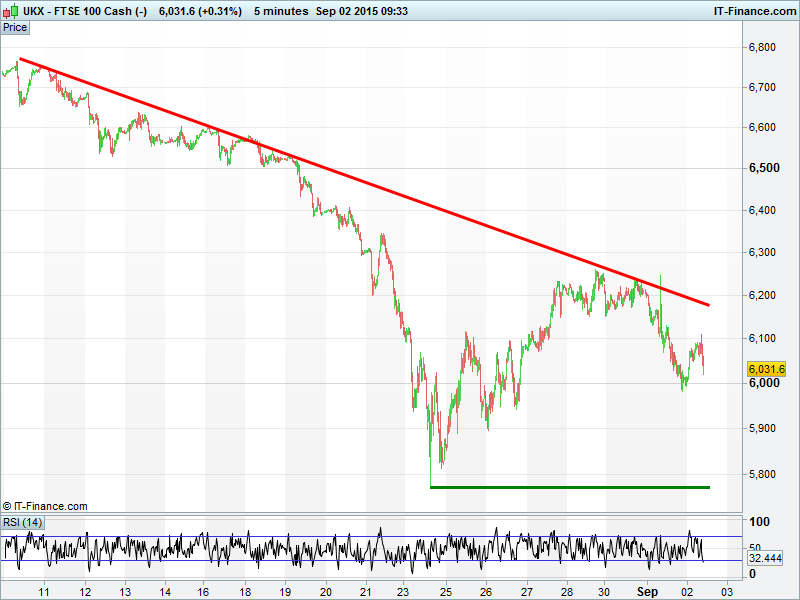Click the 6,500 level on price axis

(x=764, y=168)
